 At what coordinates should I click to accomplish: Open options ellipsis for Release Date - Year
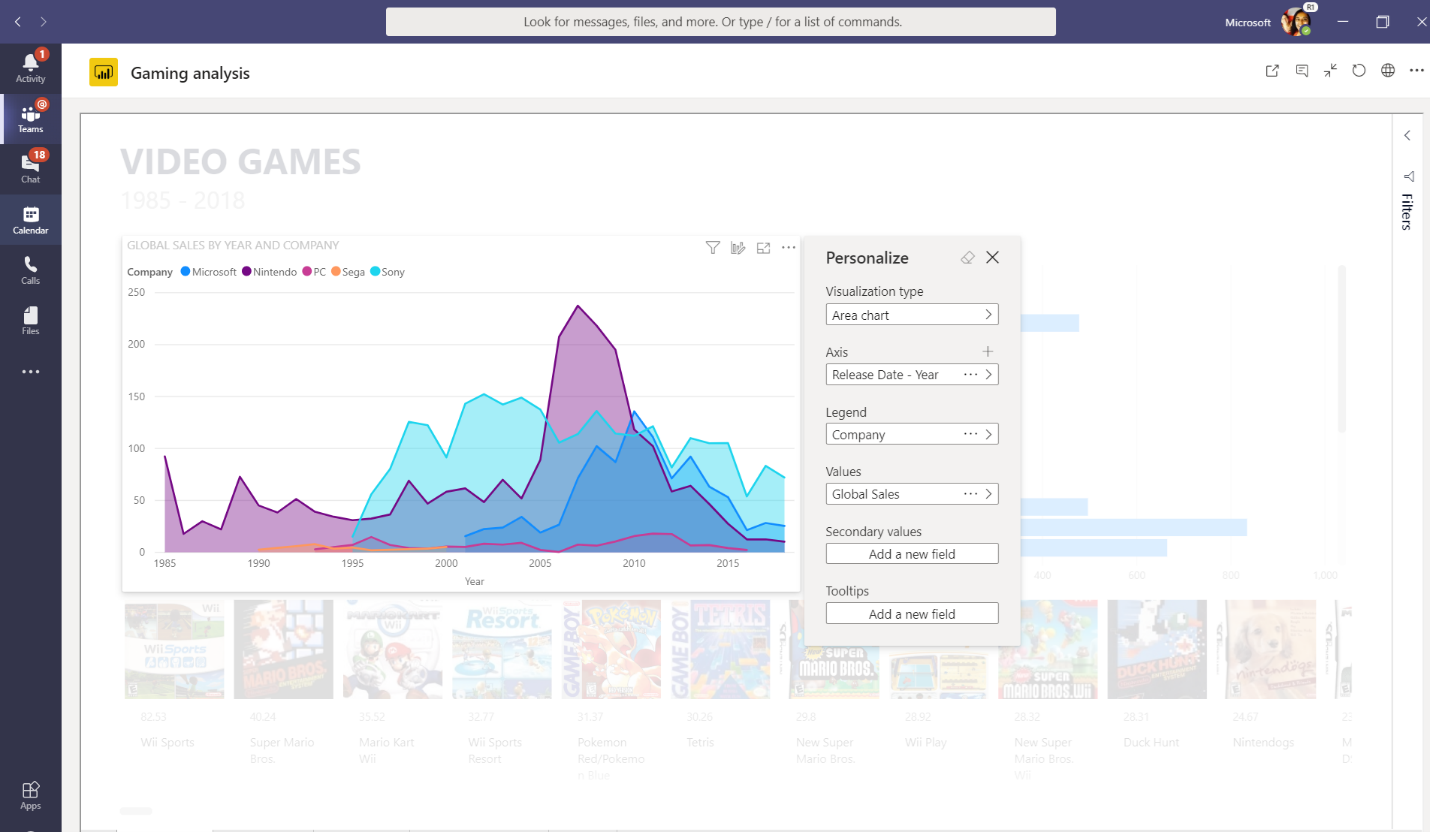pos(970,374)
